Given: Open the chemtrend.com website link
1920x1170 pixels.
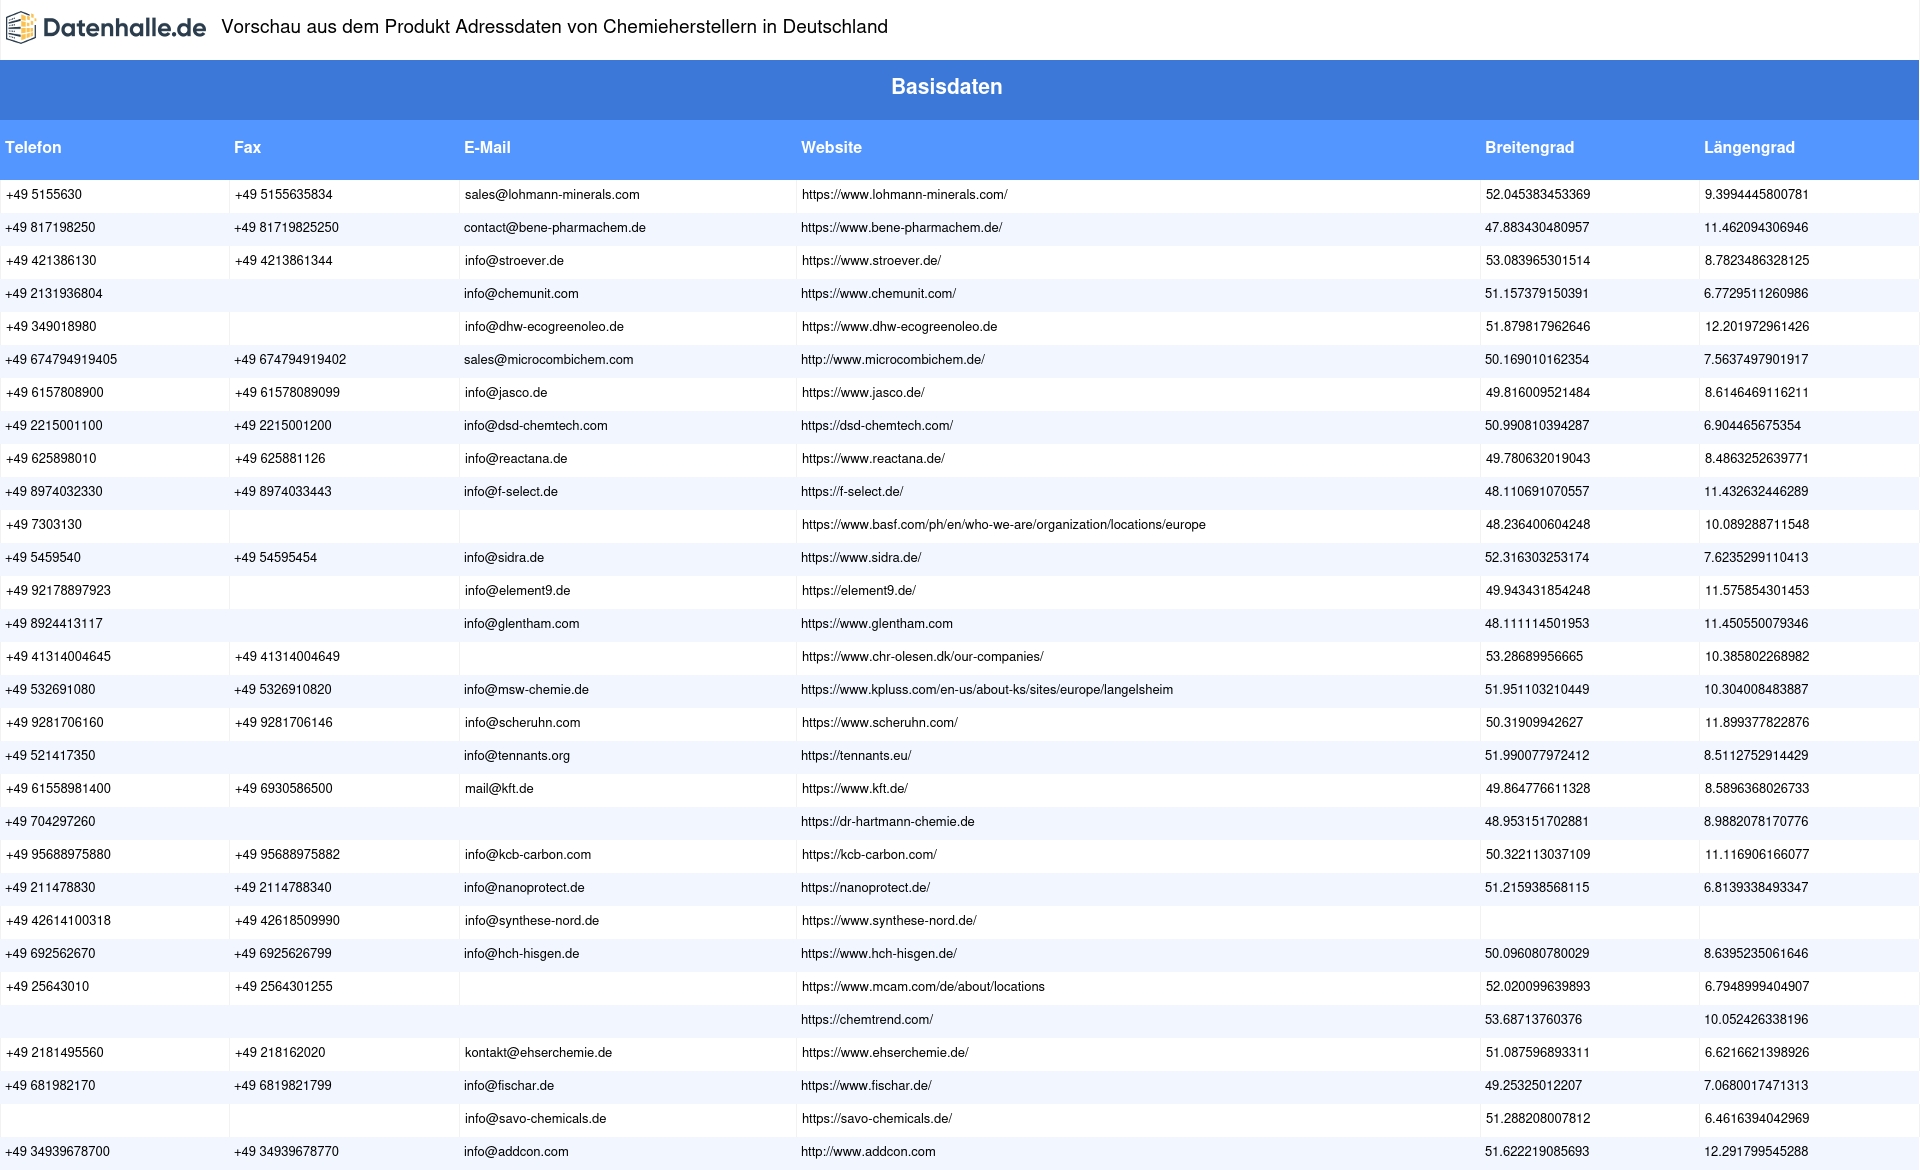Looking at the screenshot, I should click(x=867, y=1020).
